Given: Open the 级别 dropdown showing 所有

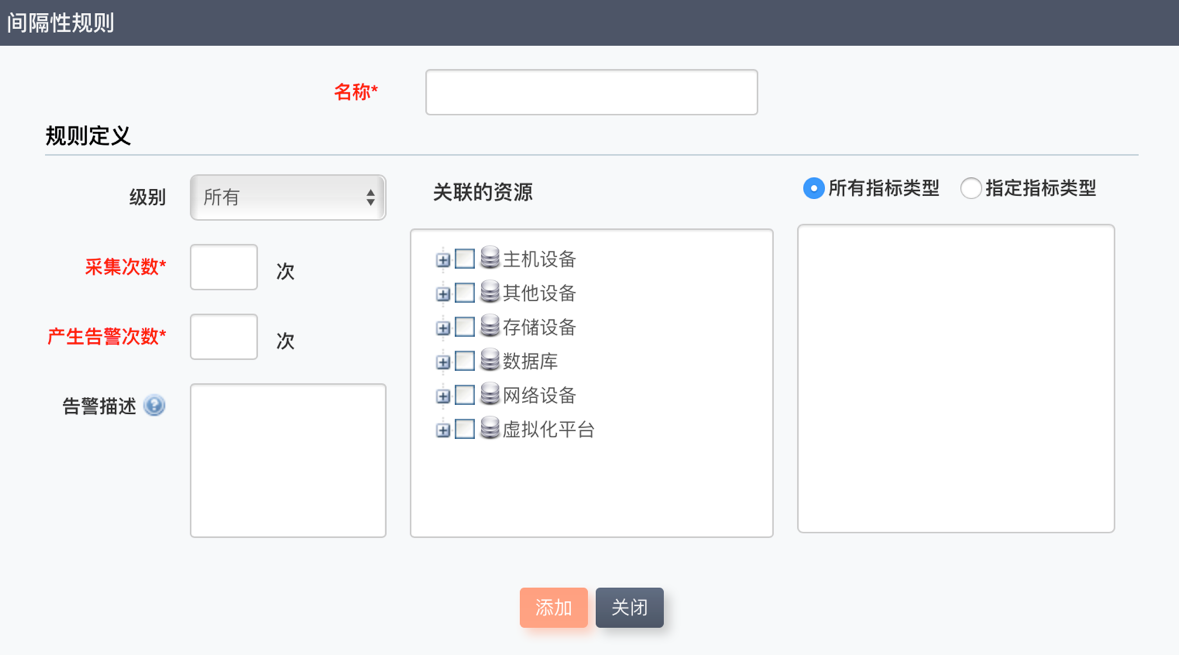Looking at the screenshot, I should [x=288, y=197].
